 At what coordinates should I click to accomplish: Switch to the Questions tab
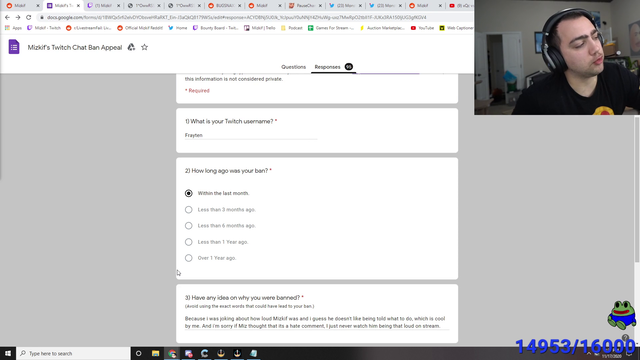point(293,67)
